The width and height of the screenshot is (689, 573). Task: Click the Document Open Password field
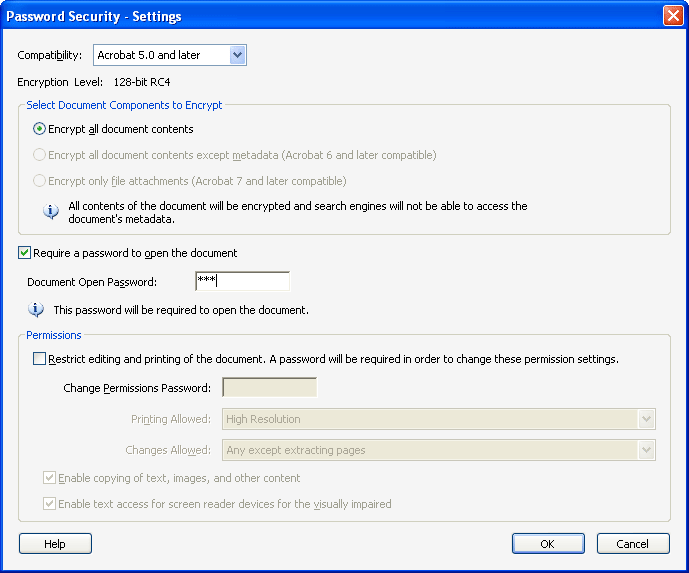click(242, 281)
